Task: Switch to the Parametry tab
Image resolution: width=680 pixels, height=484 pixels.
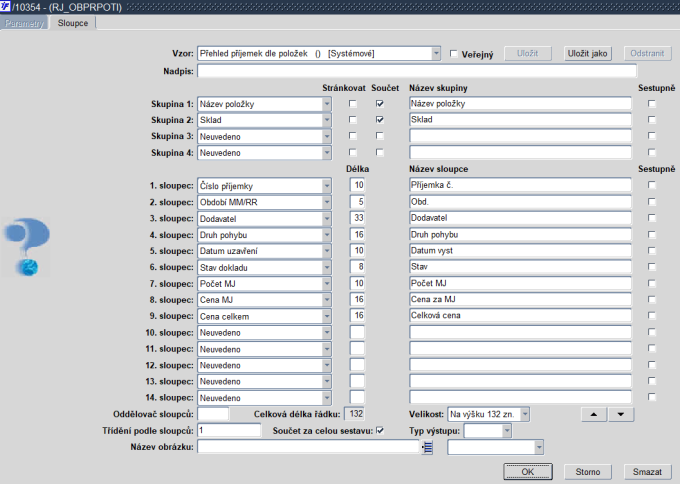Action: tap(24, 23)
